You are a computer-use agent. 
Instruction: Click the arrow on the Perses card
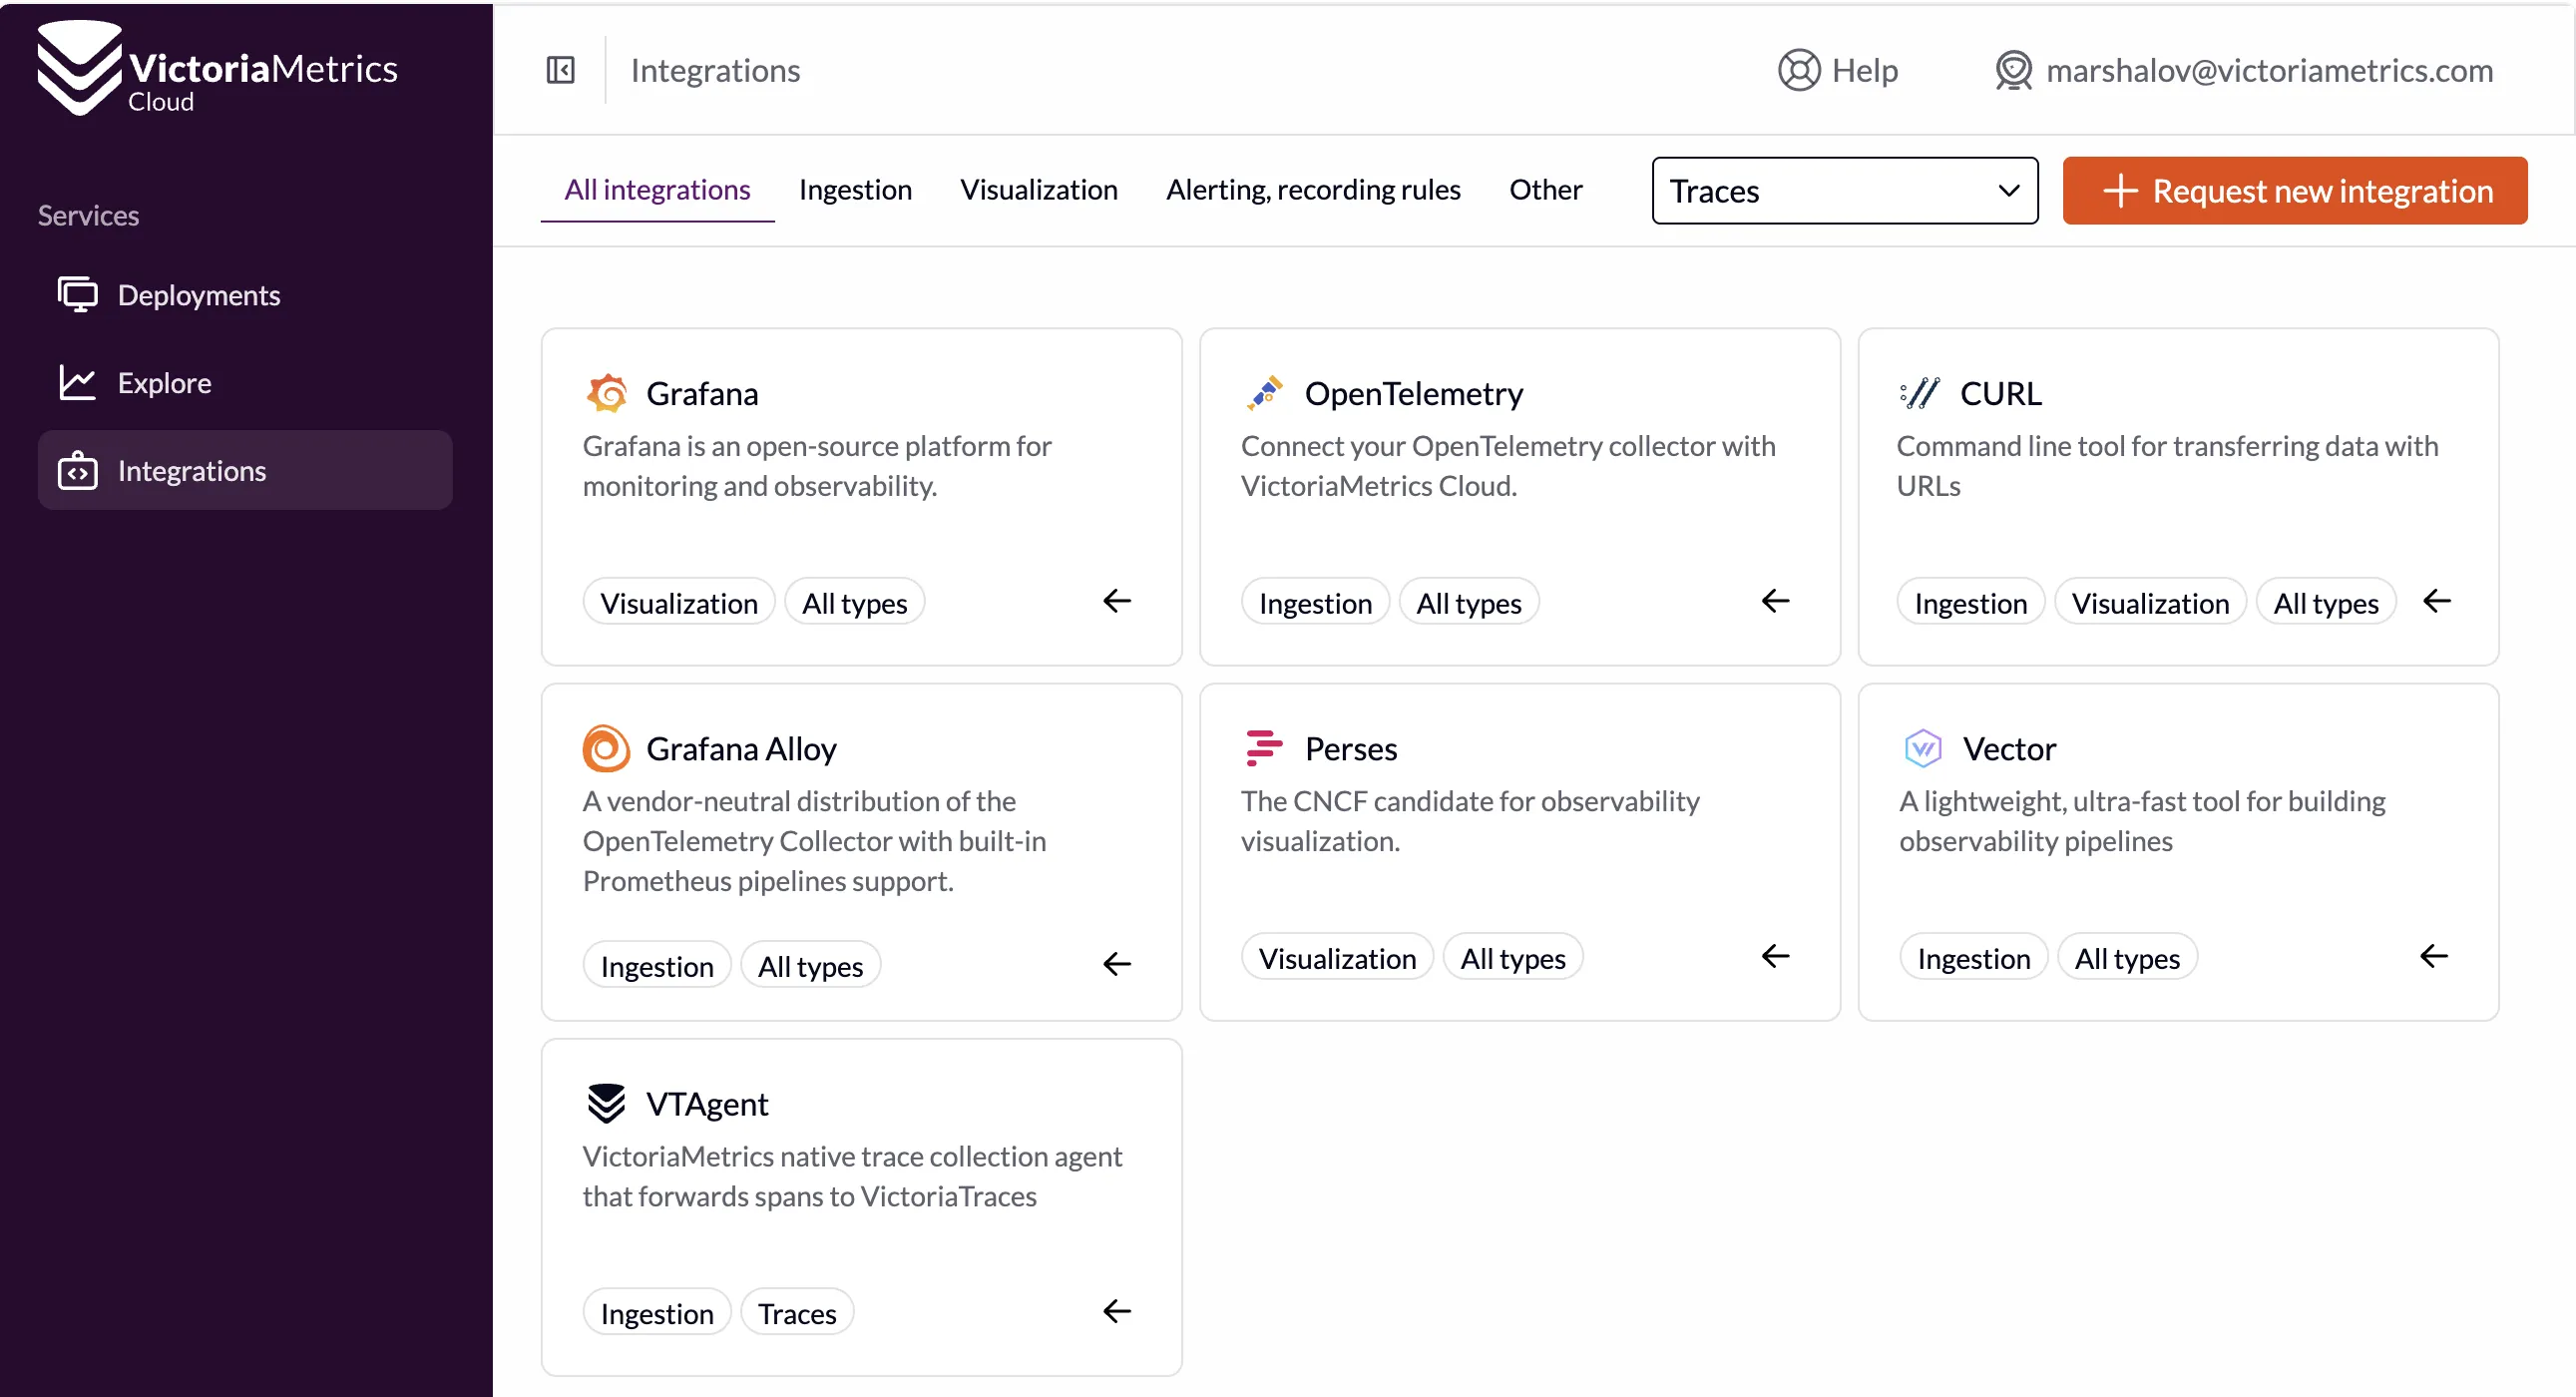[1775, 956]
